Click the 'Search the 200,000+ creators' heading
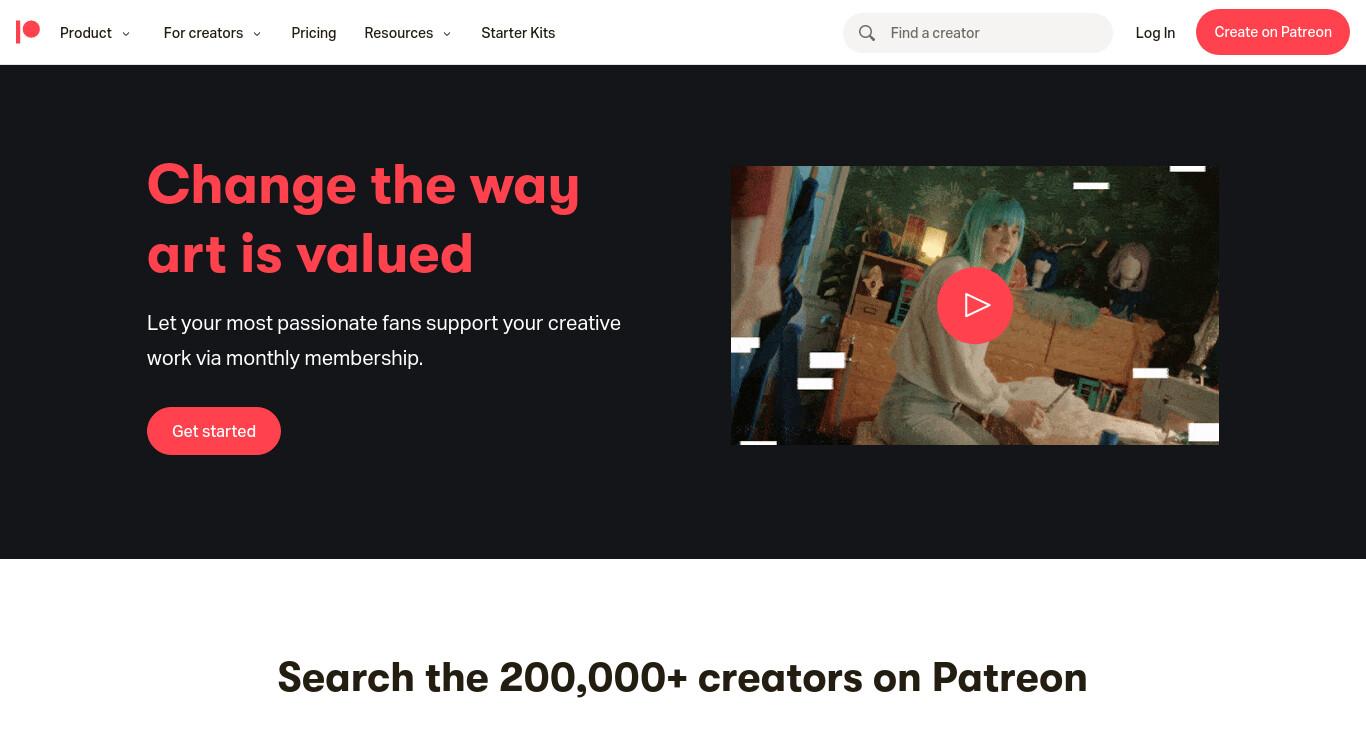This screenshot has height=738, width=1366. [x=682, y=677]
